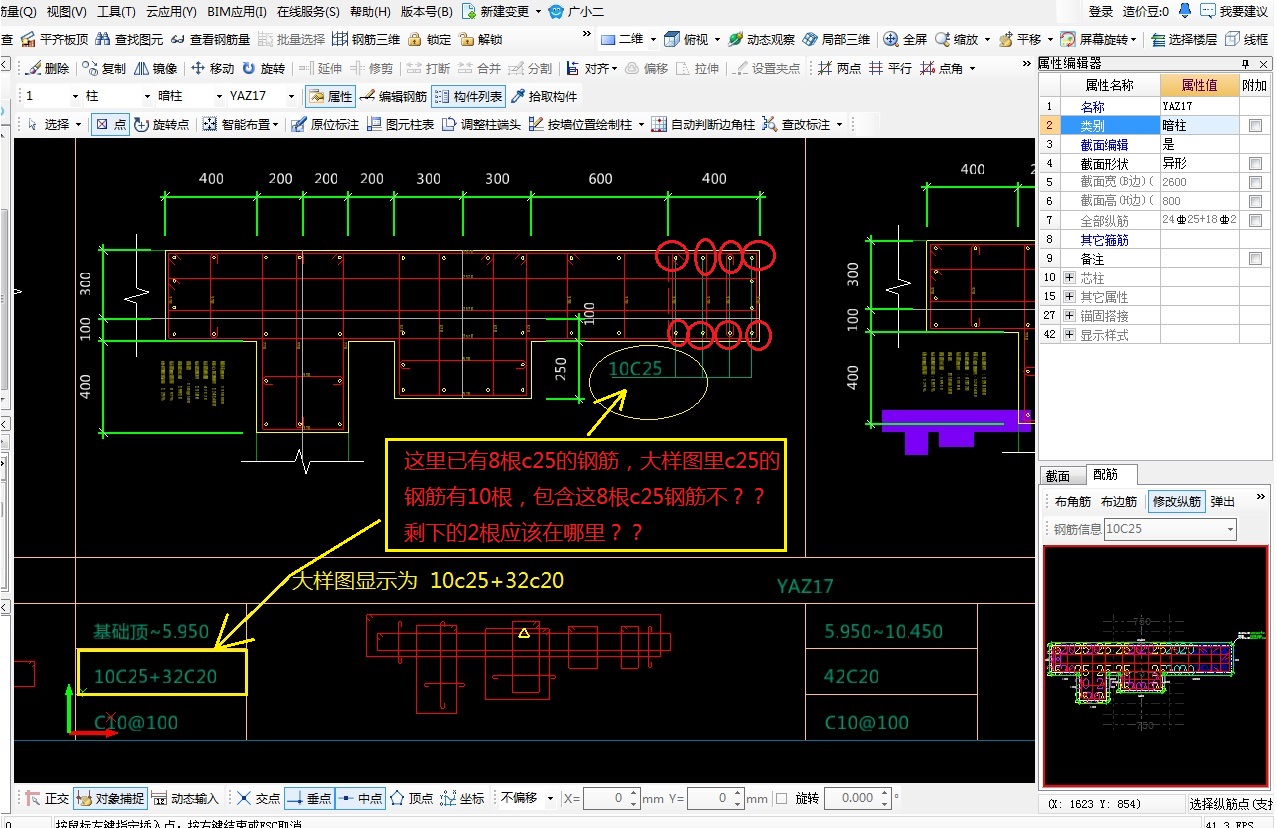Click 局部三维 tool
Screen dimensions: 1277x828
coord(836,39)
